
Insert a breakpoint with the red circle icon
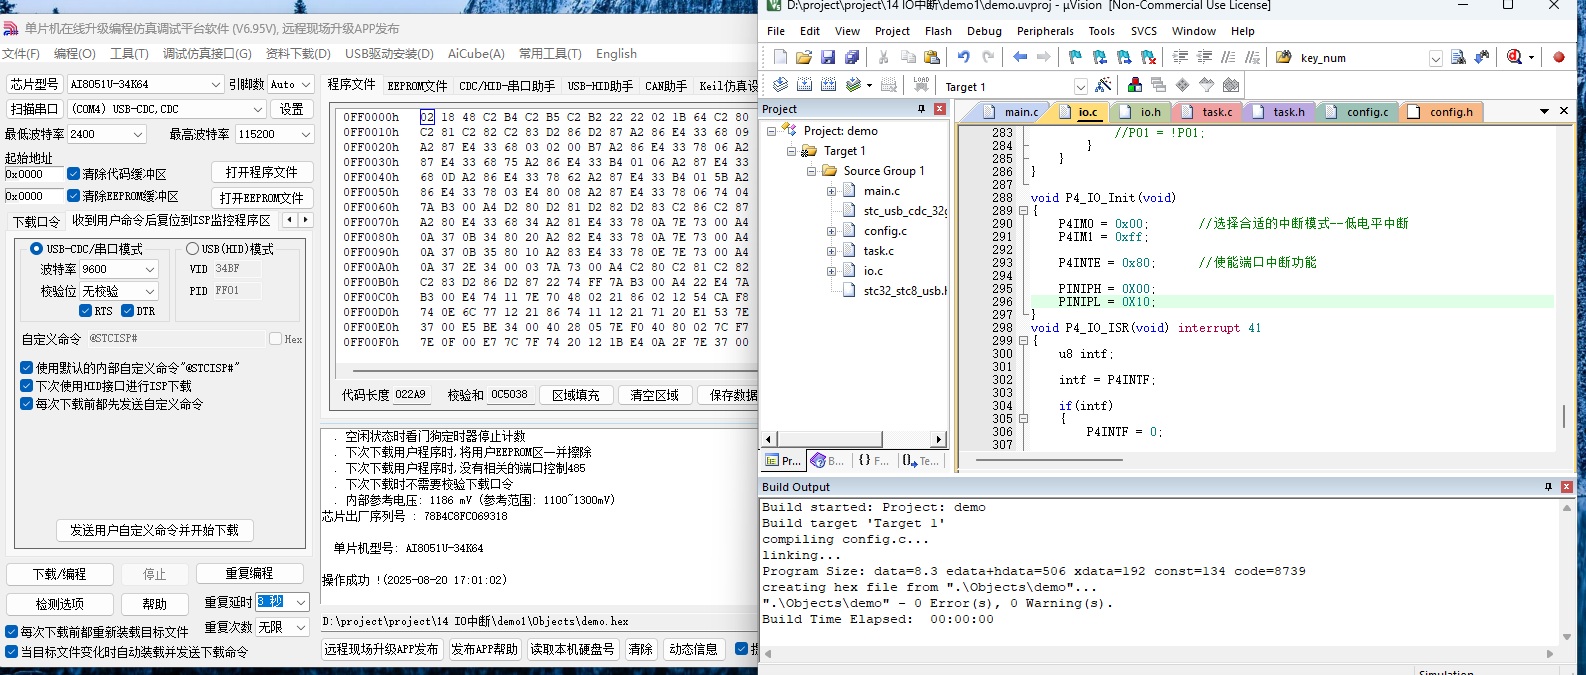[x=1558, y=57]
